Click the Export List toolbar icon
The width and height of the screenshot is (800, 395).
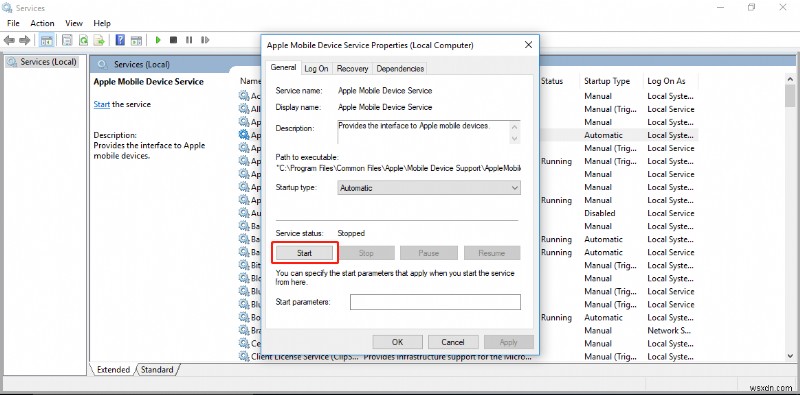[x=99, y=40]
